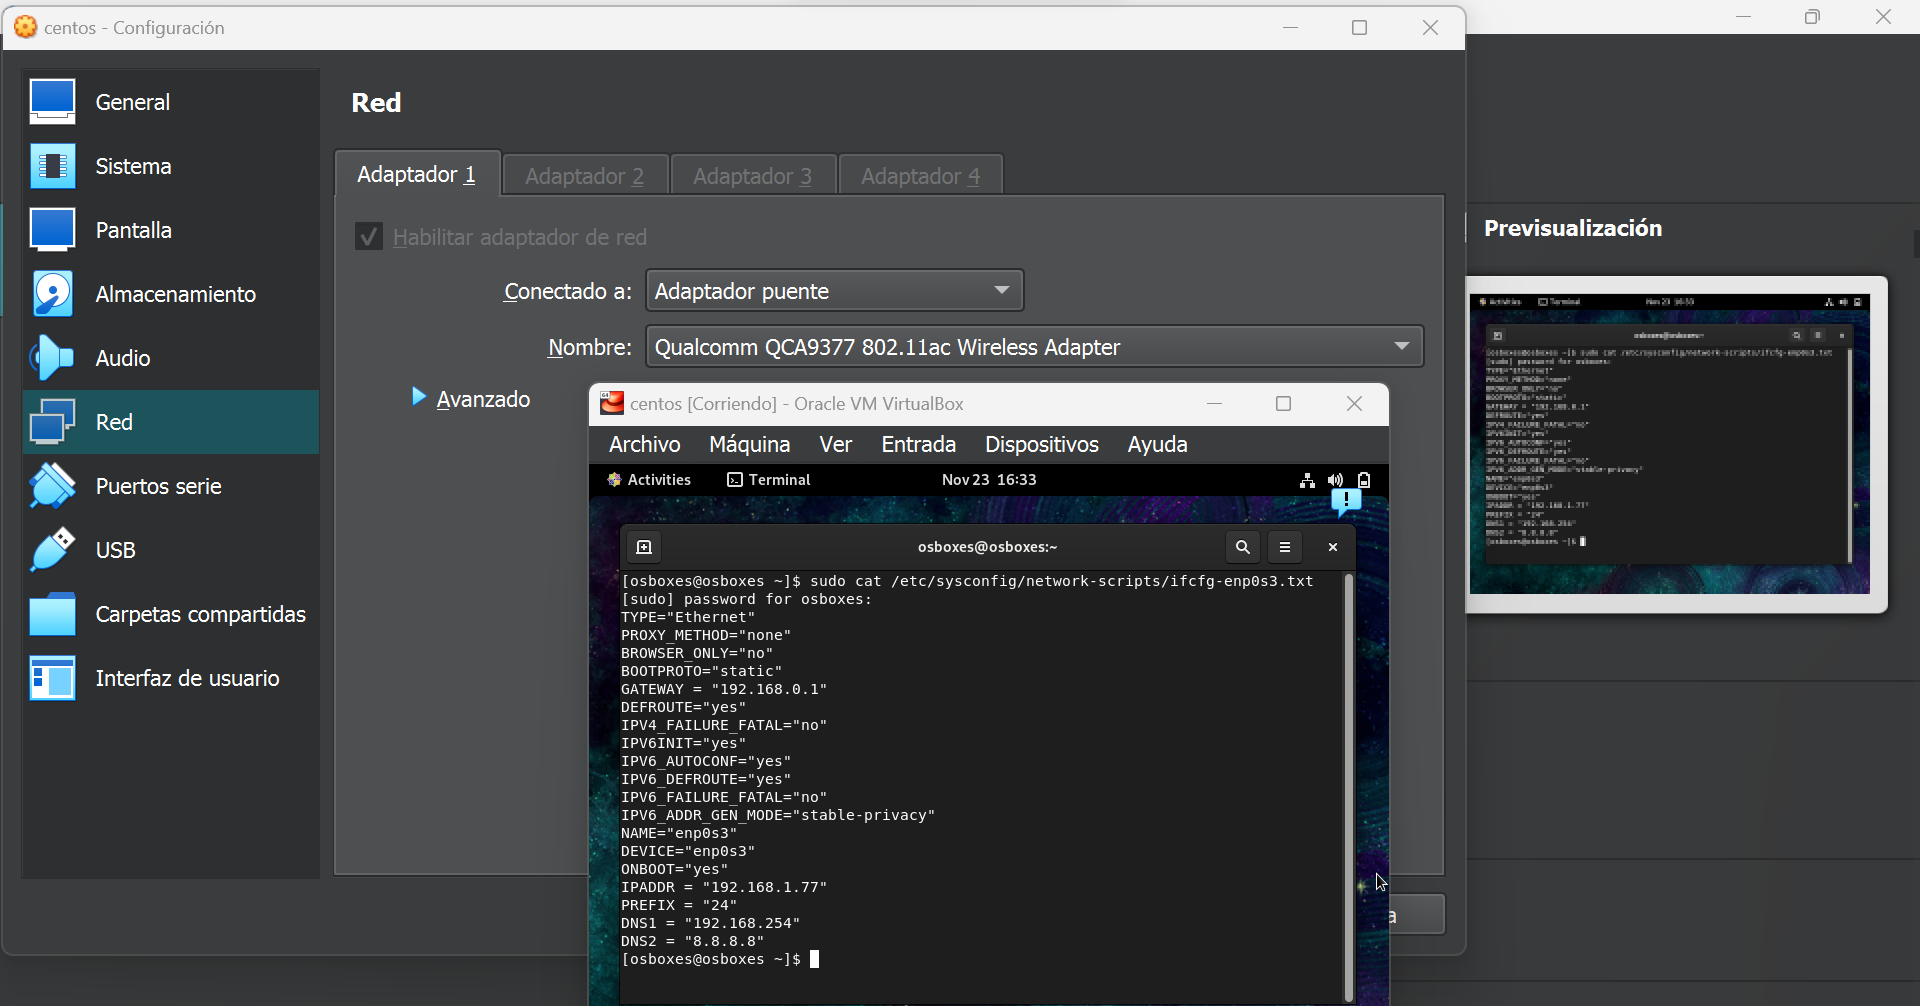
Task: Select the Audio speaker icon
Action: [x=52, y=358]
